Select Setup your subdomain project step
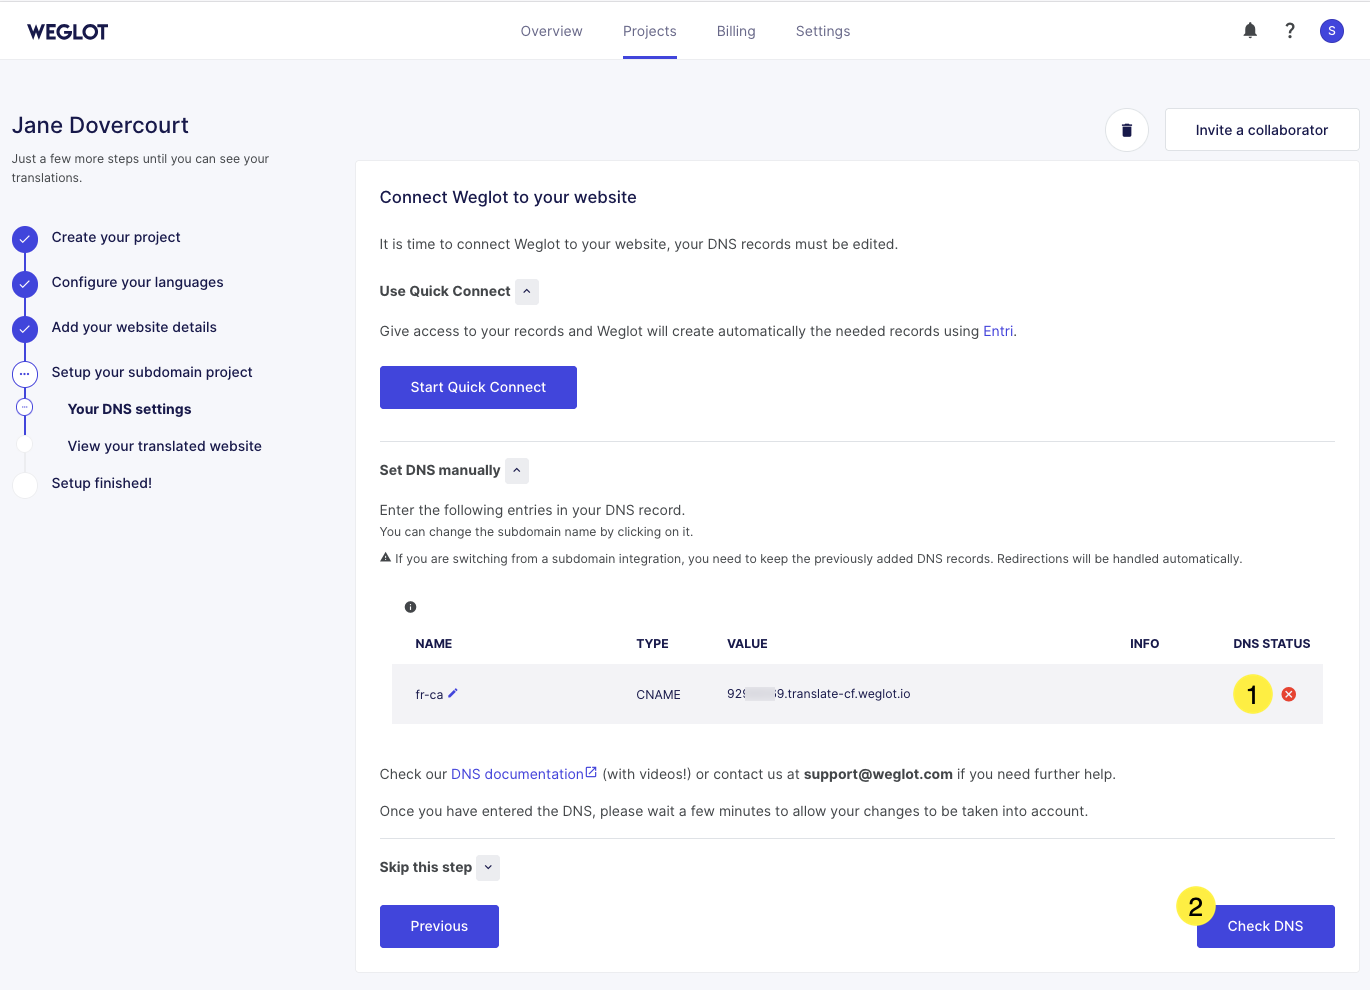The height and width of the screenshot is (990, 1370). (x=152, y=372)
